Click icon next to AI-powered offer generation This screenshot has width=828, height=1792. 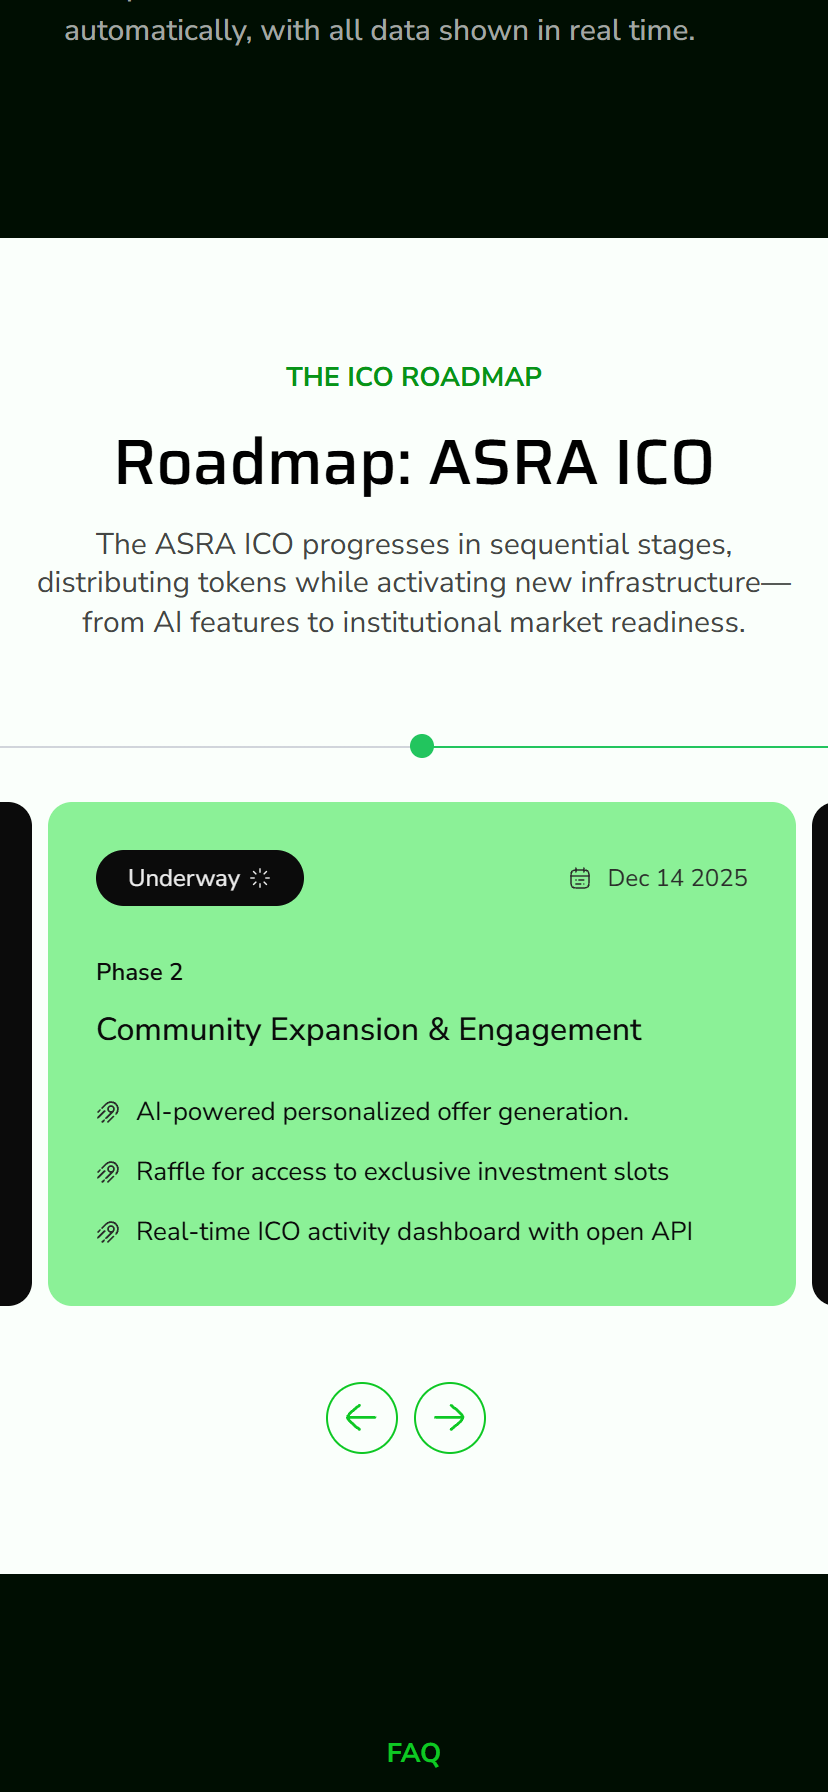(108, 1112)
